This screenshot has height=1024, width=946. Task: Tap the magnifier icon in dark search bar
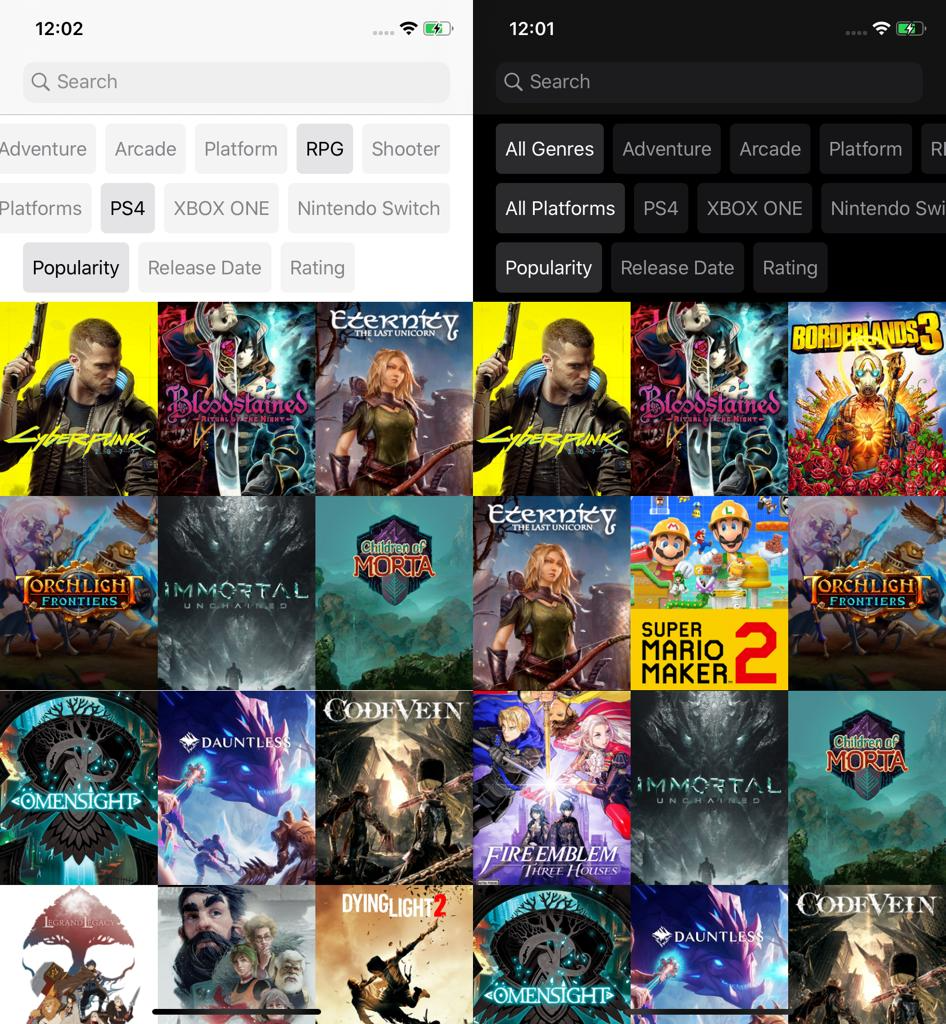point(513,82)
